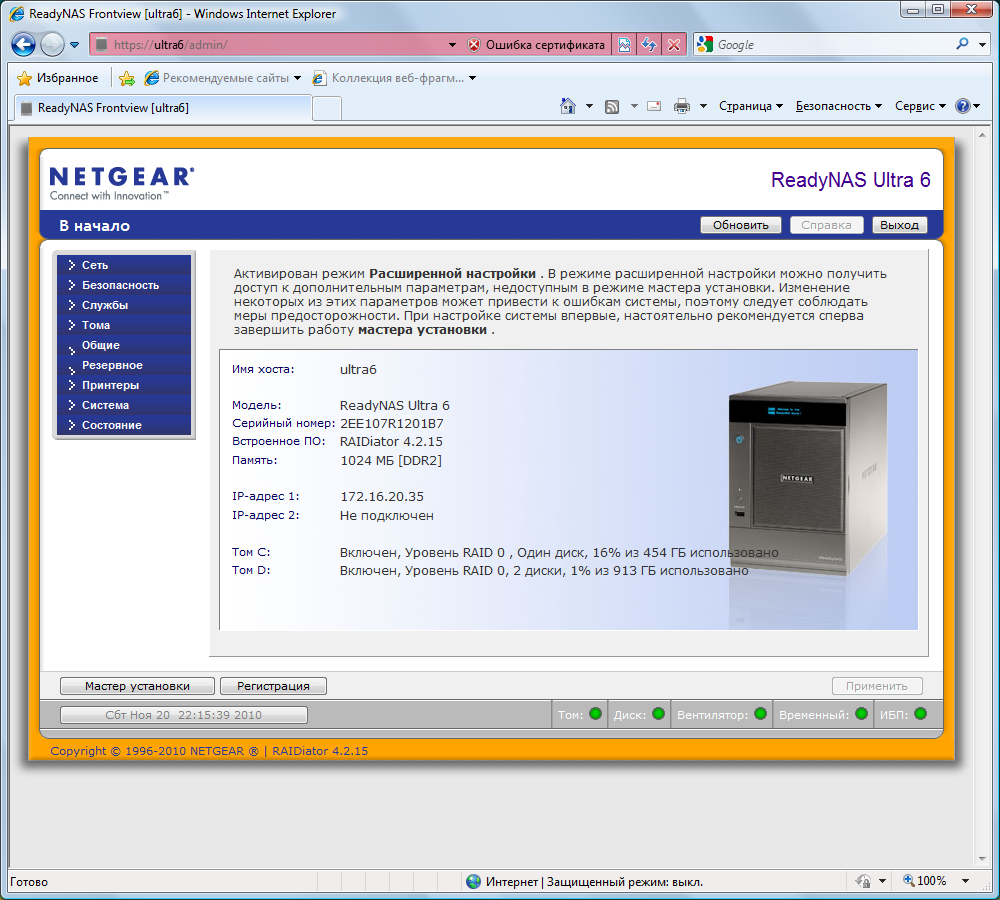The image size is (1000, 900).
Task: Click the Диск green status LED
Action: [658, 714]
